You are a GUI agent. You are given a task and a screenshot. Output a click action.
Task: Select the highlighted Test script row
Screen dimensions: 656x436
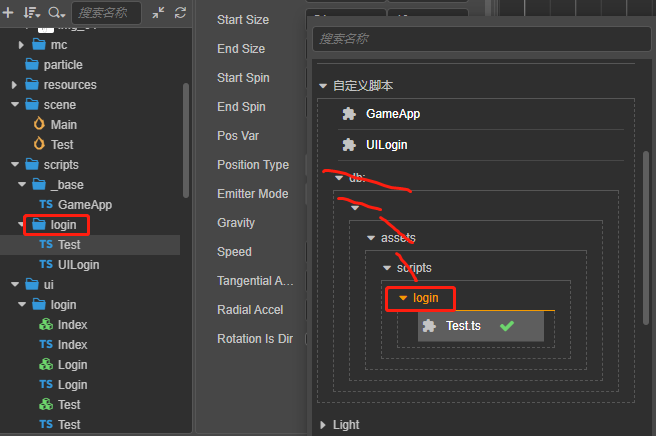(x=90, y=245)
